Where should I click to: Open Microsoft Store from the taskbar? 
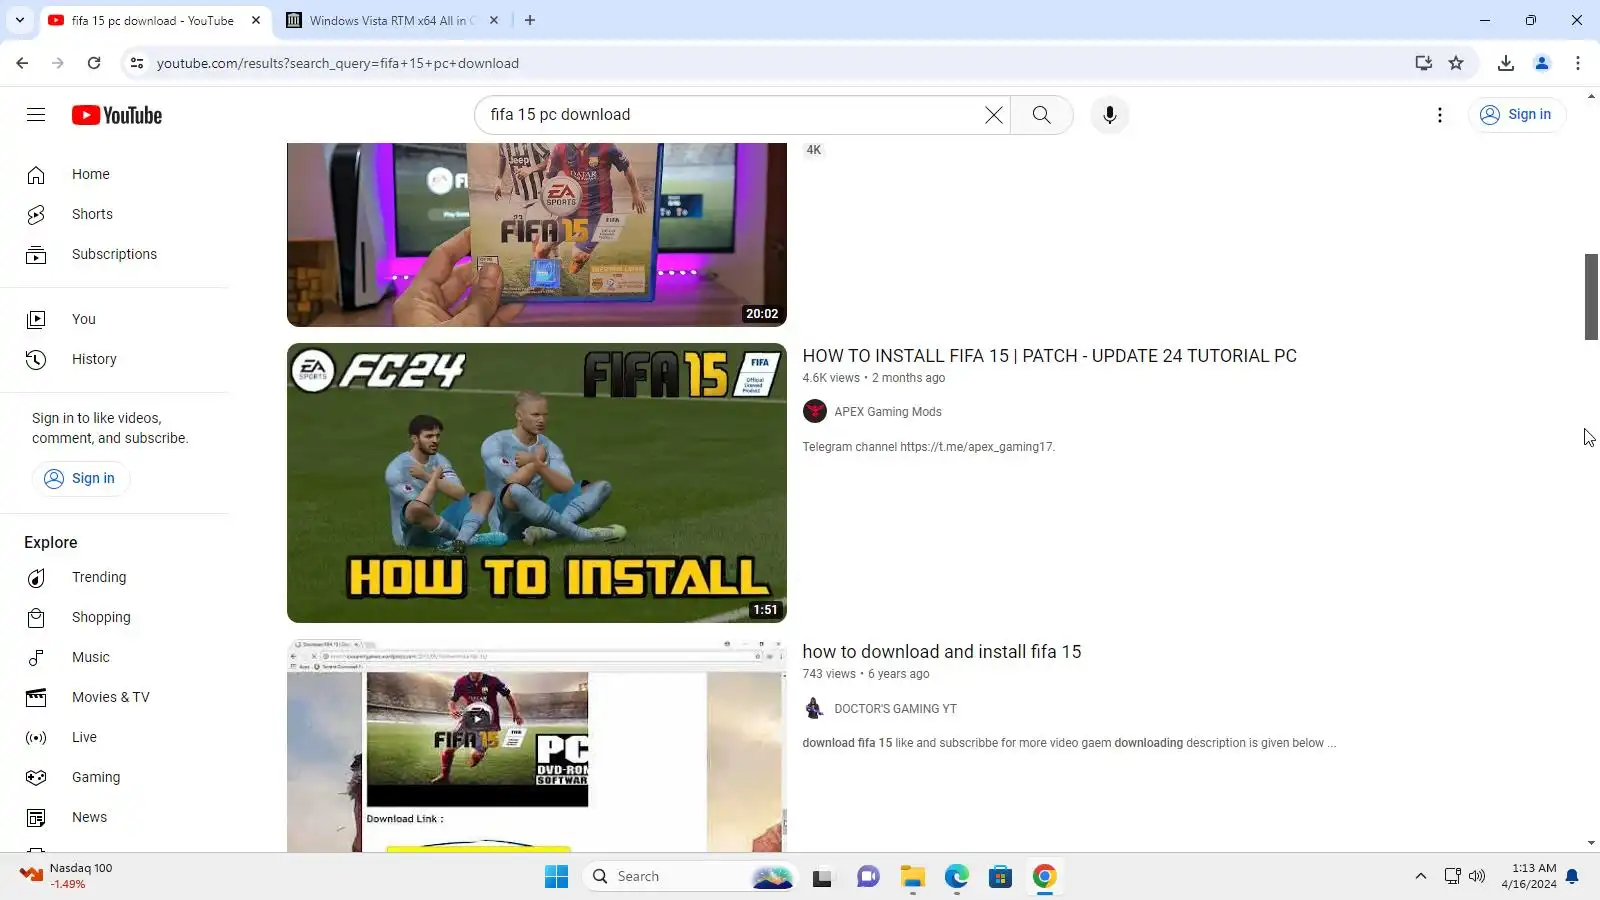pyautogui.click(x=1000, y=877)
